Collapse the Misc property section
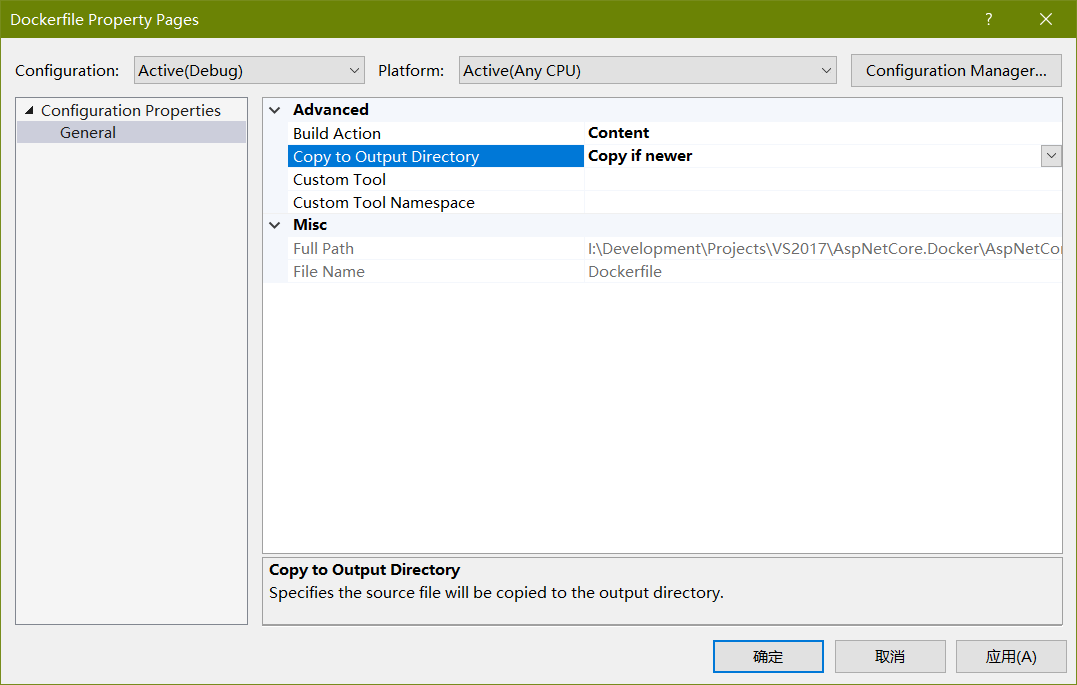 275,225
